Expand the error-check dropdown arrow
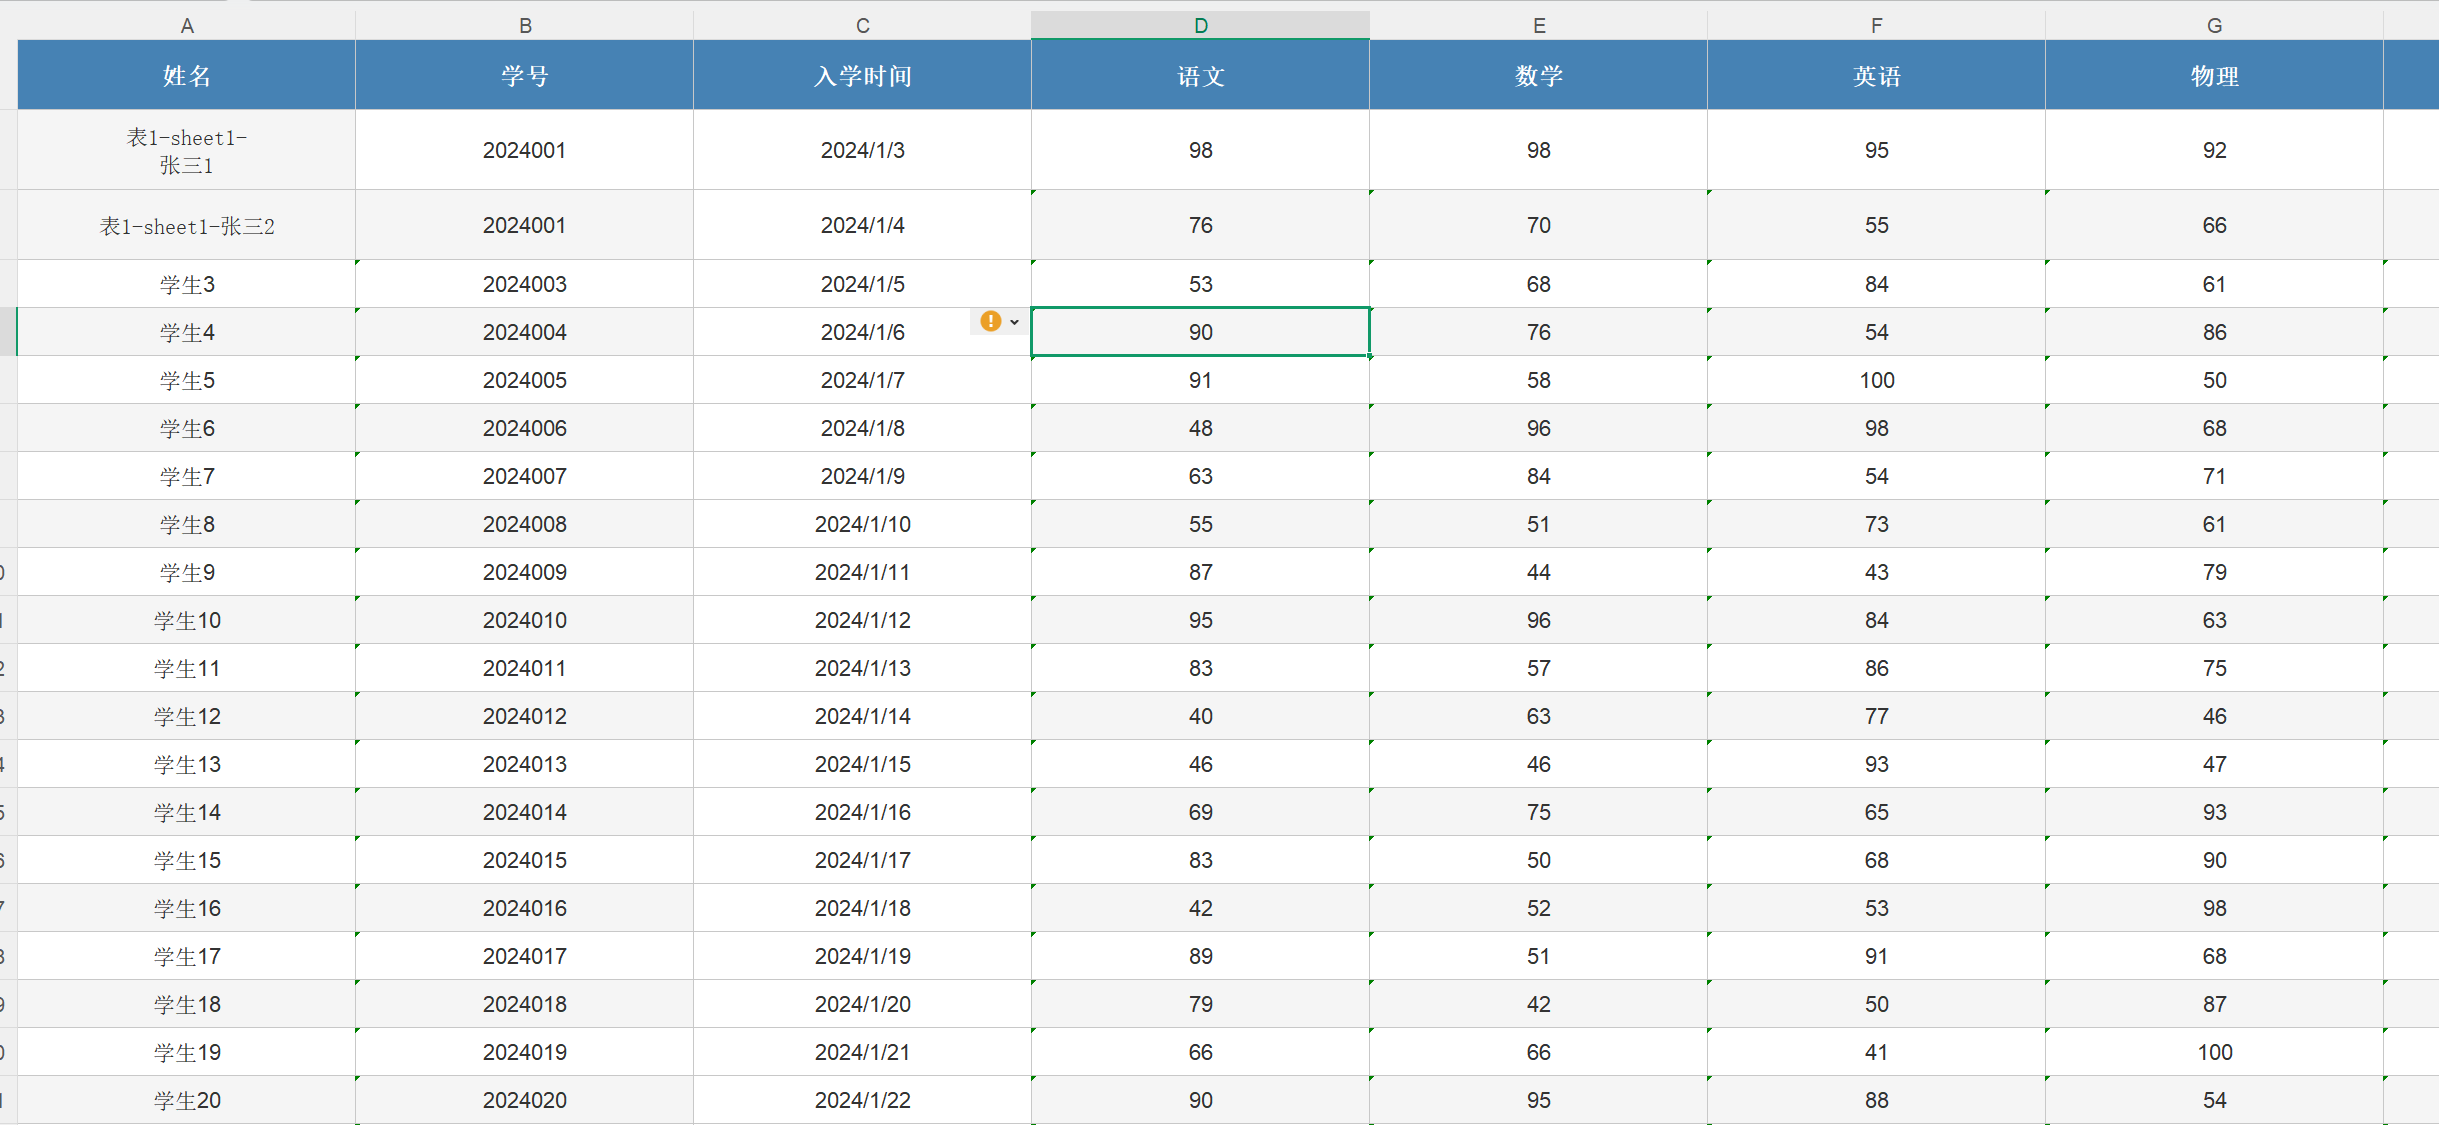2439x1125 pixels. [x=1014, y=322]
